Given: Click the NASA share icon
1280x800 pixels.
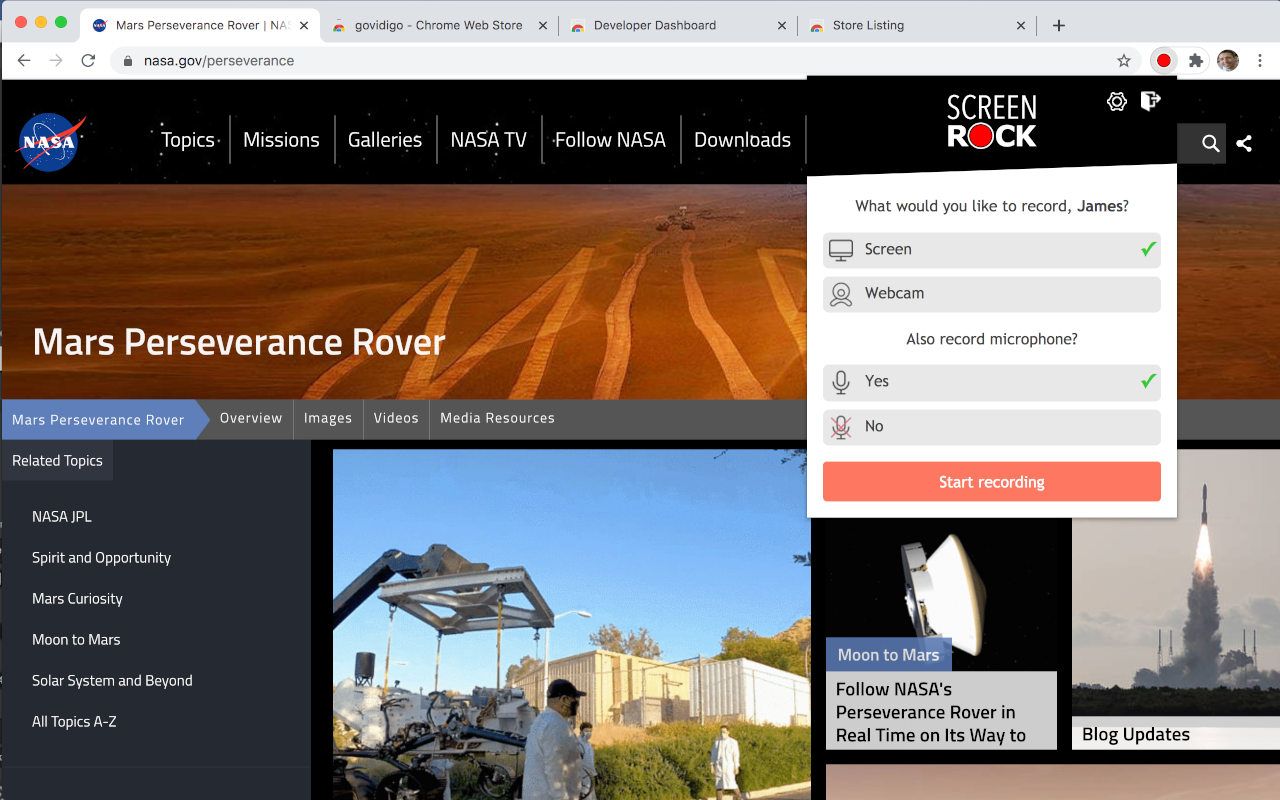Looking at the screenshot, I should (1244, 143).
